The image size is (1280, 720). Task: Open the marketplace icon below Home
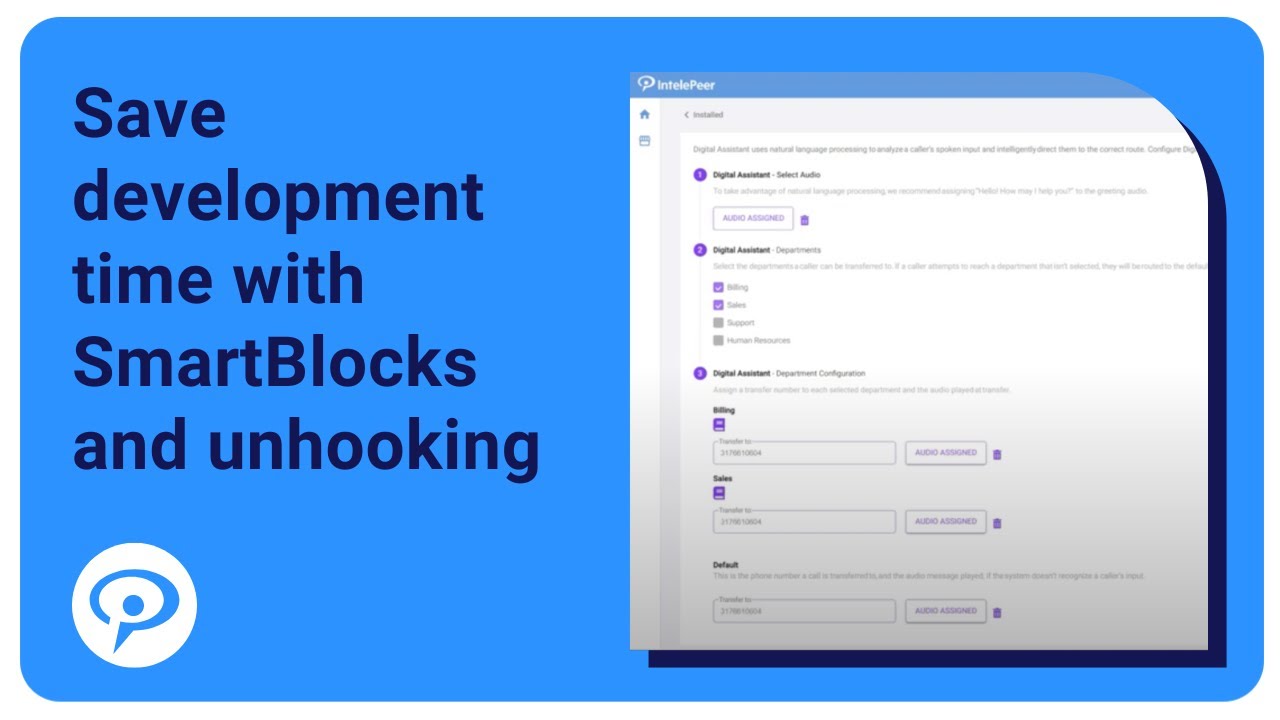pyautogui.click(x=644, y=141)
